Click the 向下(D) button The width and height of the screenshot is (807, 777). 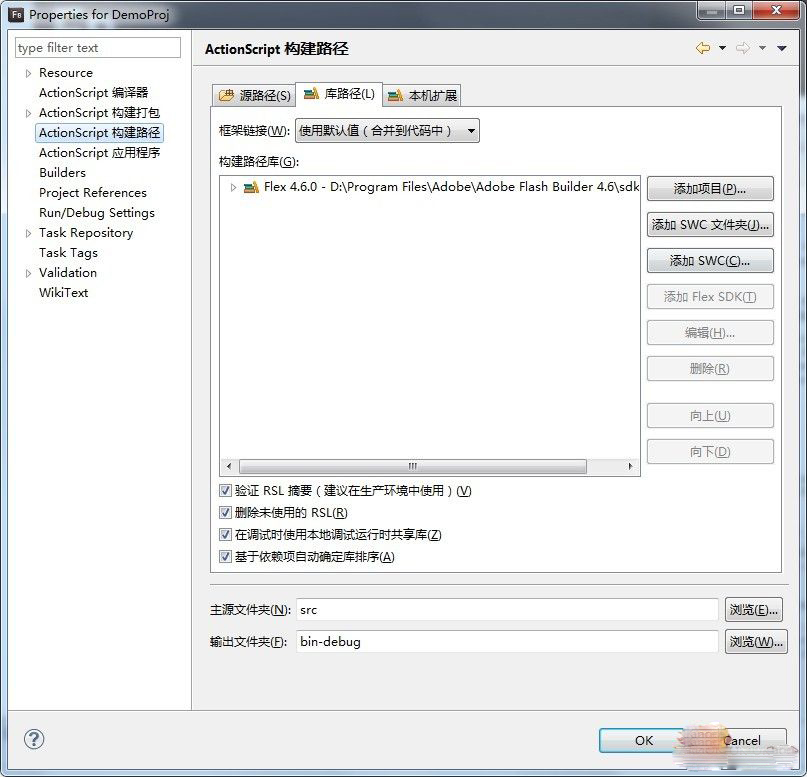coord(710,452)
